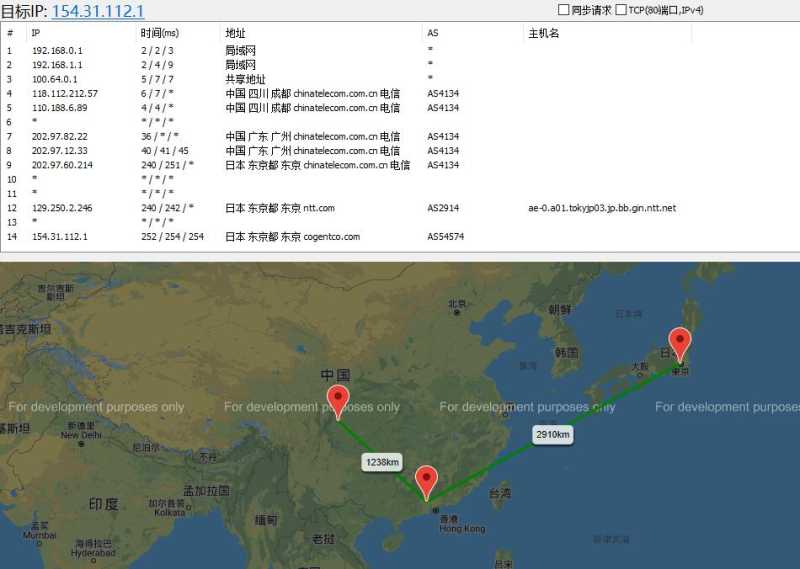800x569 pixels.
Task: Click the address 日本 东京都 东京 cogentco.com
Action: coord(292,236)
